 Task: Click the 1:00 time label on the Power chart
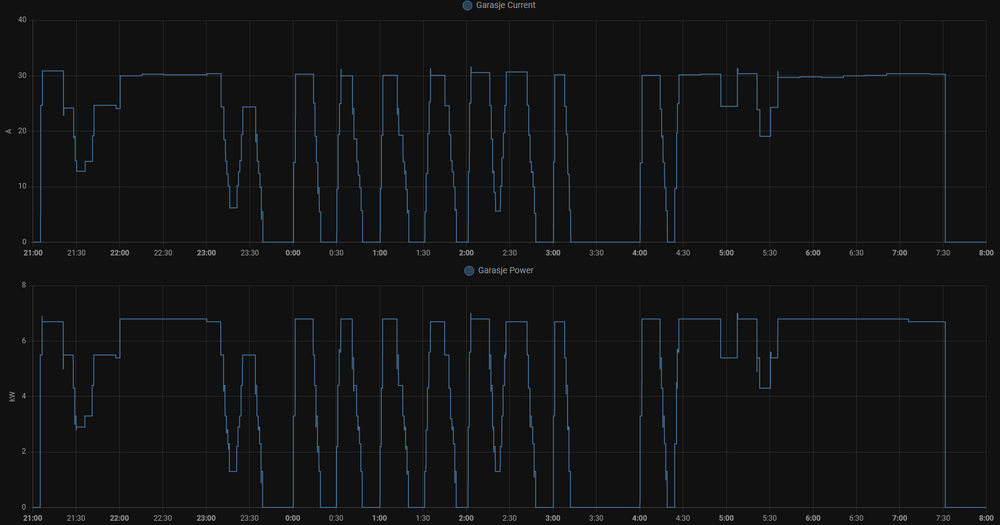(x=379, y=518)
